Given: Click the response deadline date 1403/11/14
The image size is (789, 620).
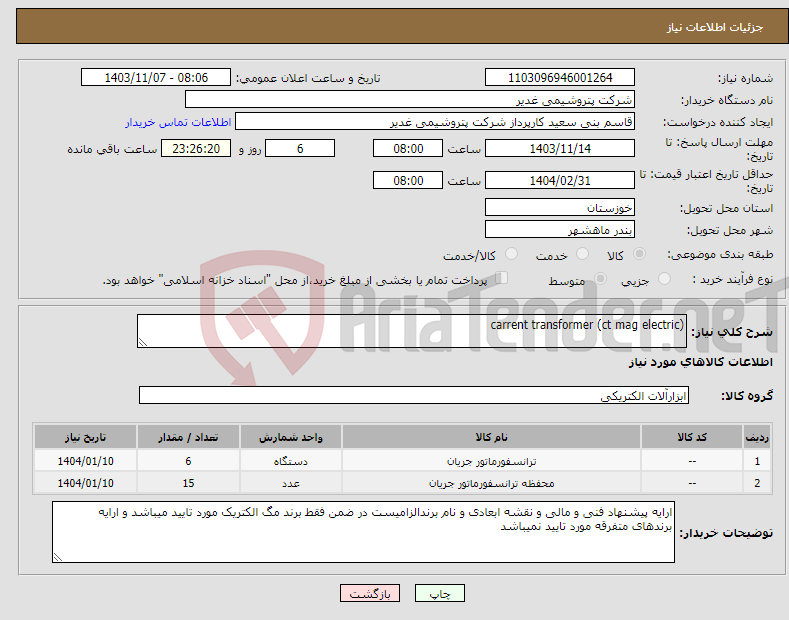Looking at the screenshot, I should [560, 148].
